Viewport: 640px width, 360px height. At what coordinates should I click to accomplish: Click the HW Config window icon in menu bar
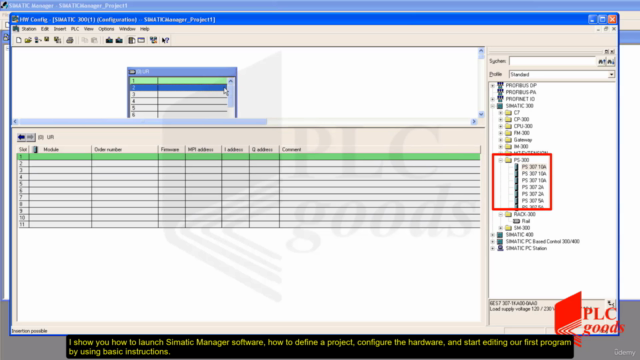pyautogui.click(x=16, y=29)
